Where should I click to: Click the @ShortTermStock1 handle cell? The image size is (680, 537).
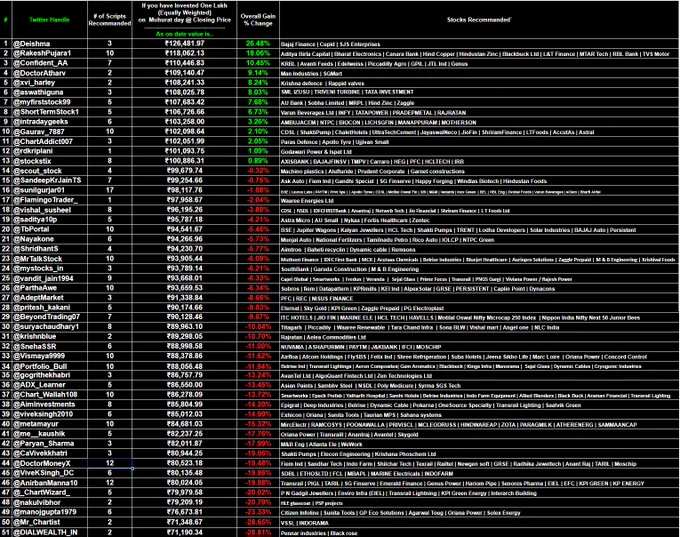50,112
